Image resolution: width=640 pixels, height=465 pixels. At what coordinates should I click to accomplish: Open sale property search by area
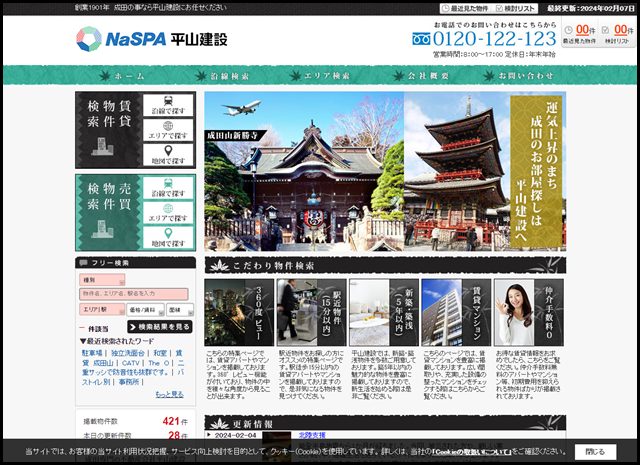pyautogui.click(x=168, y=213)
